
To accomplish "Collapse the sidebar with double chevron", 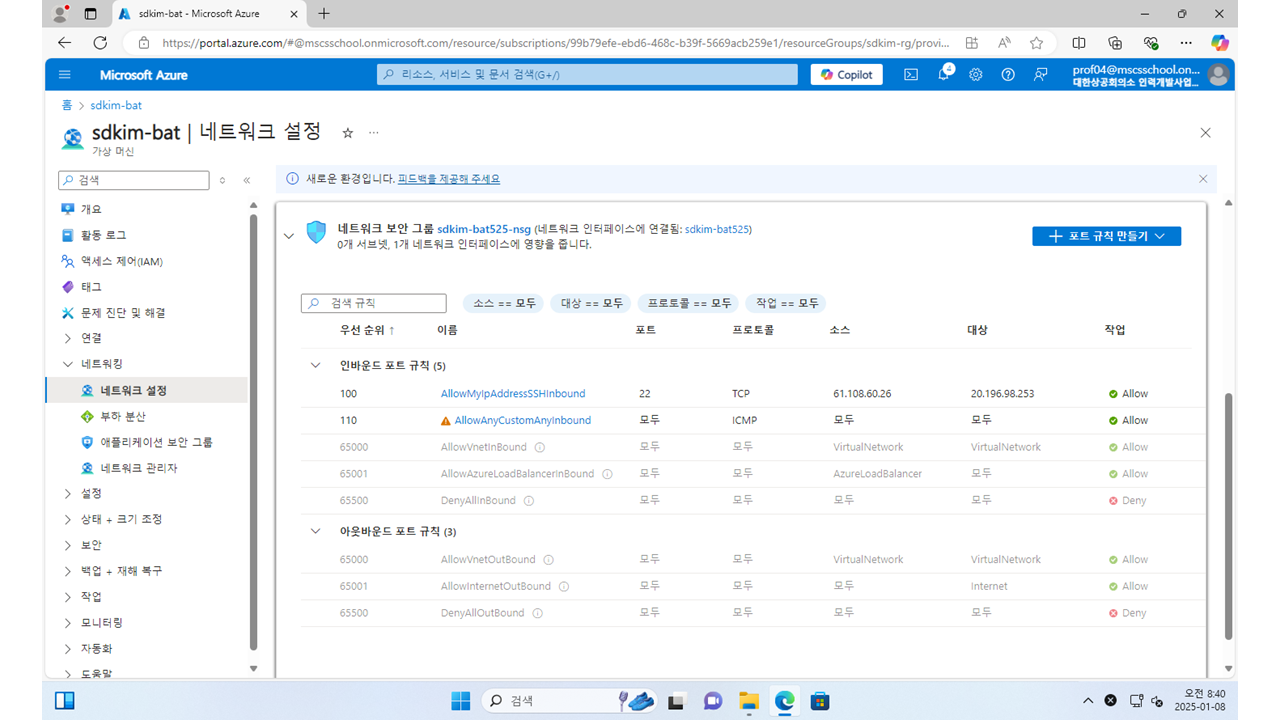I will (247, 181).
